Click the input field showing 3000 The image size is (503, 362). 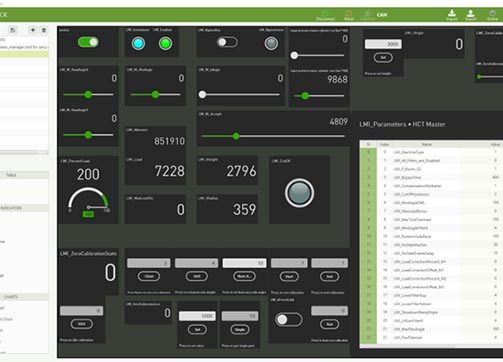coord(383,44)
